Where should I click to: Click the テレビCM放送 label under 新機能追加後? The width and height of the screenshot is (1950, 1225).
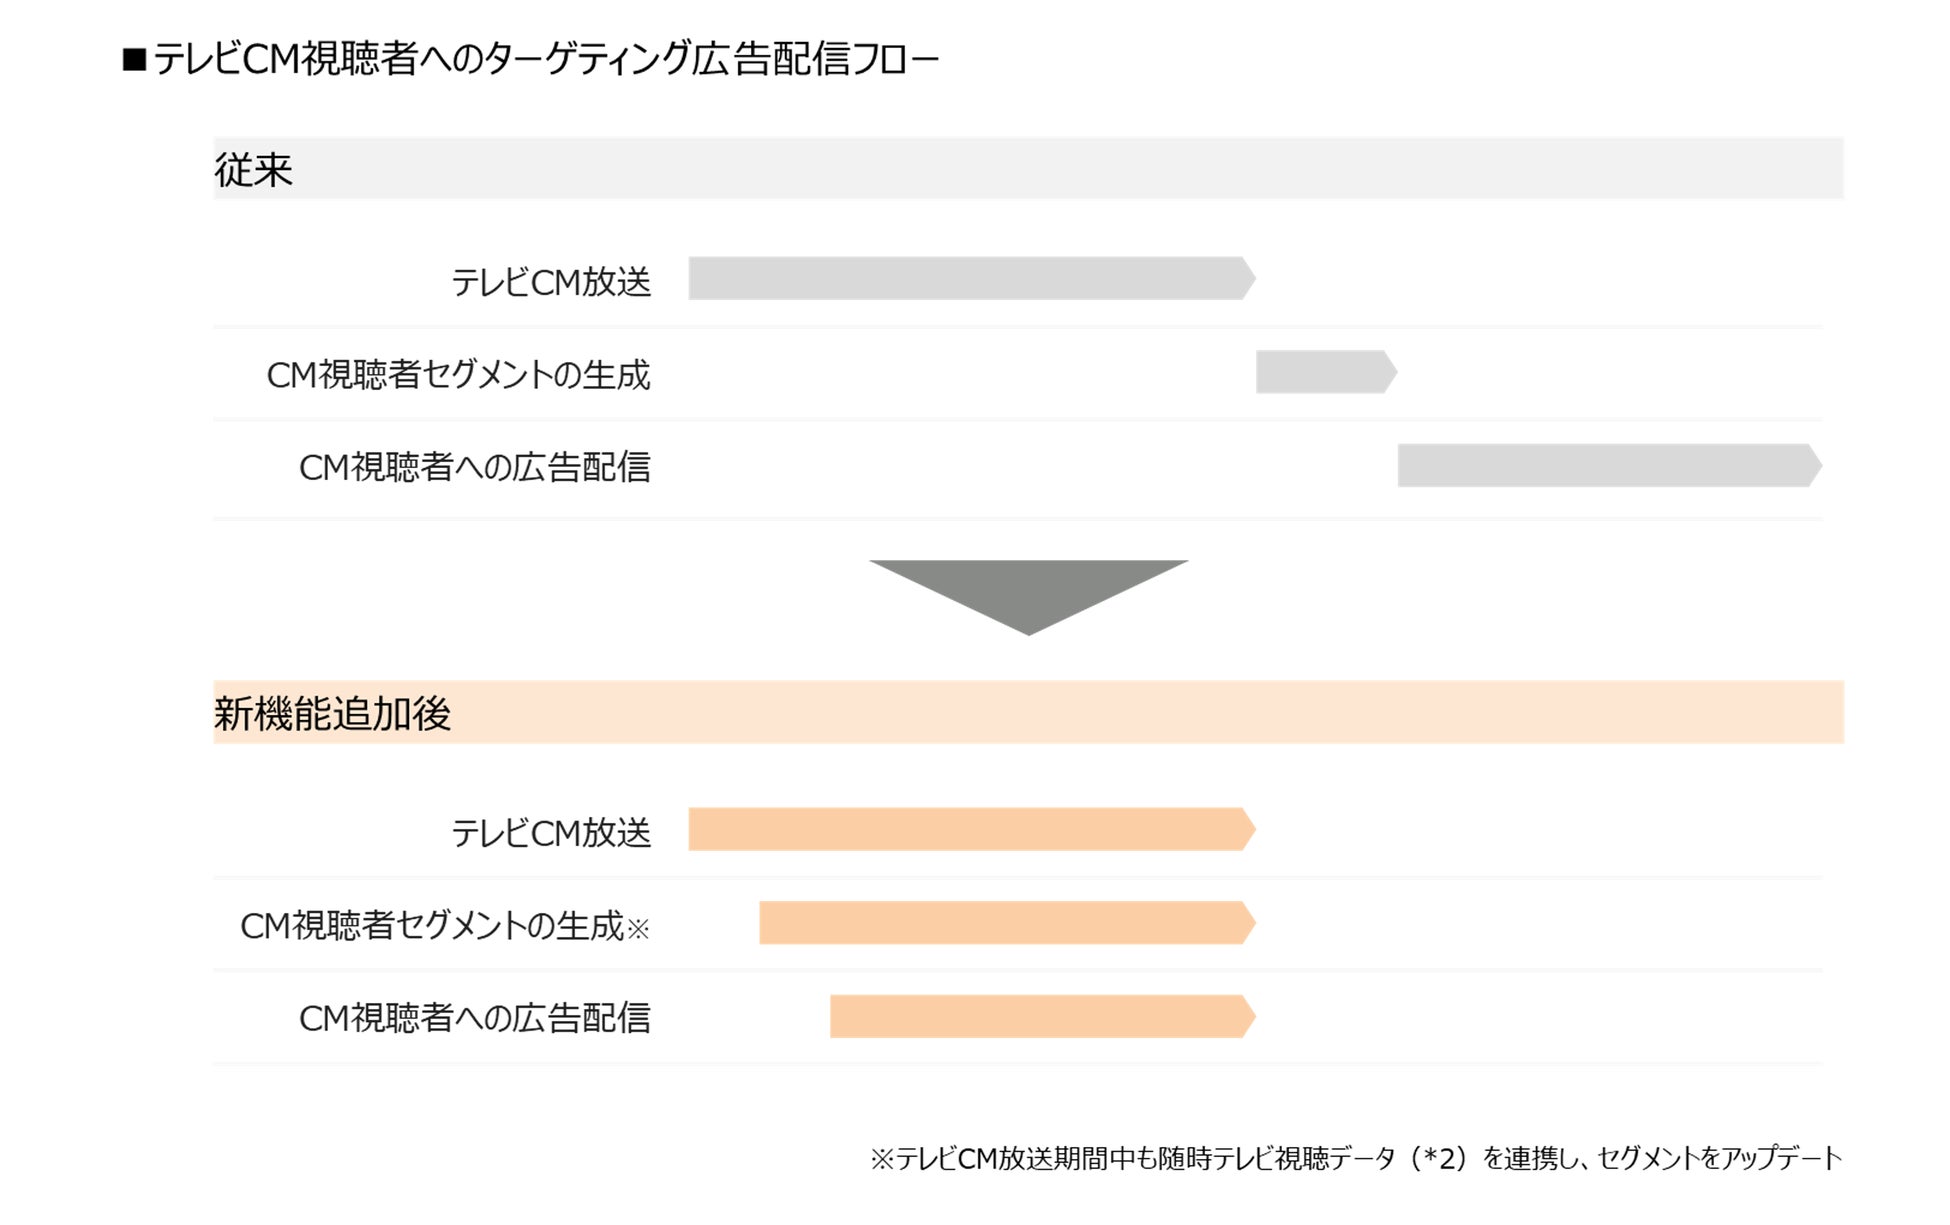(551, 832)
